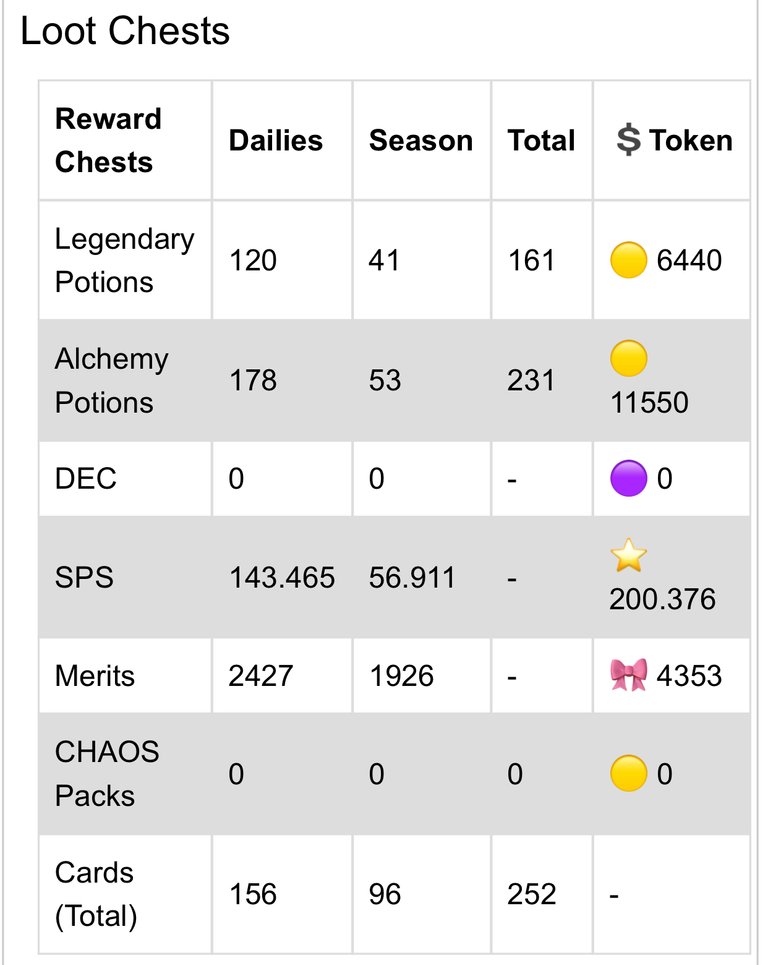Click the gold coin above 11550
This screenshot has width=768, height=965.
(x=628, y=358)
